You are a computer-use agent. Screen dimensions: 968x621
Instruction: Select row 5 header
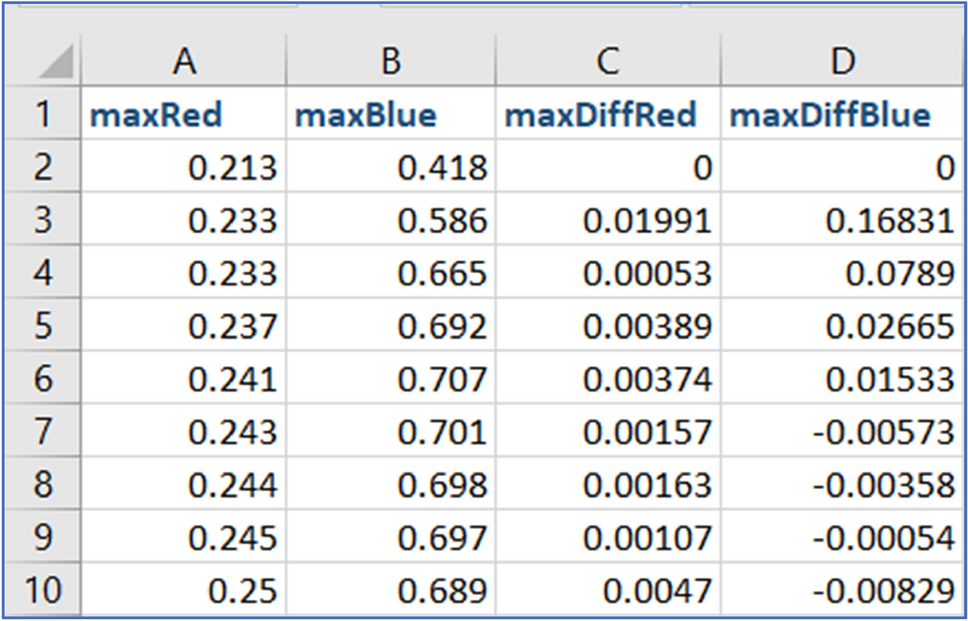tap(43, 327)
